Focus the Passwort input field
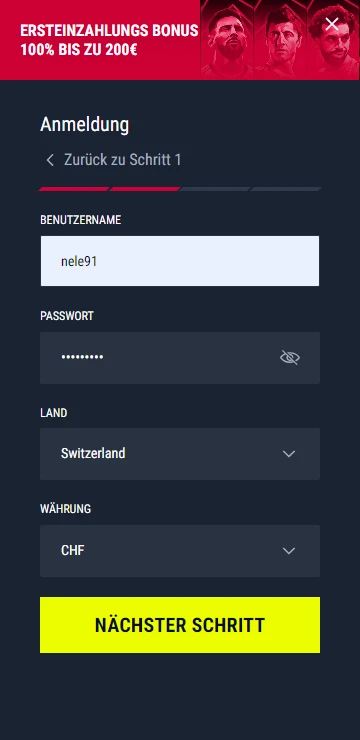Screen dimensions: 360x740 (x=180, y=358)
